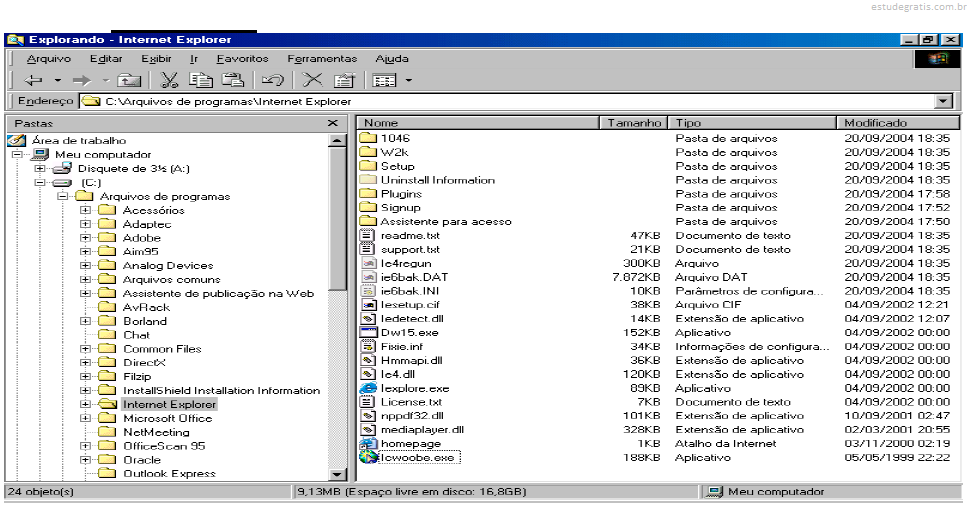Select the nppdf32.dll file name
The image size is (968, 506).
pos(412,415)
